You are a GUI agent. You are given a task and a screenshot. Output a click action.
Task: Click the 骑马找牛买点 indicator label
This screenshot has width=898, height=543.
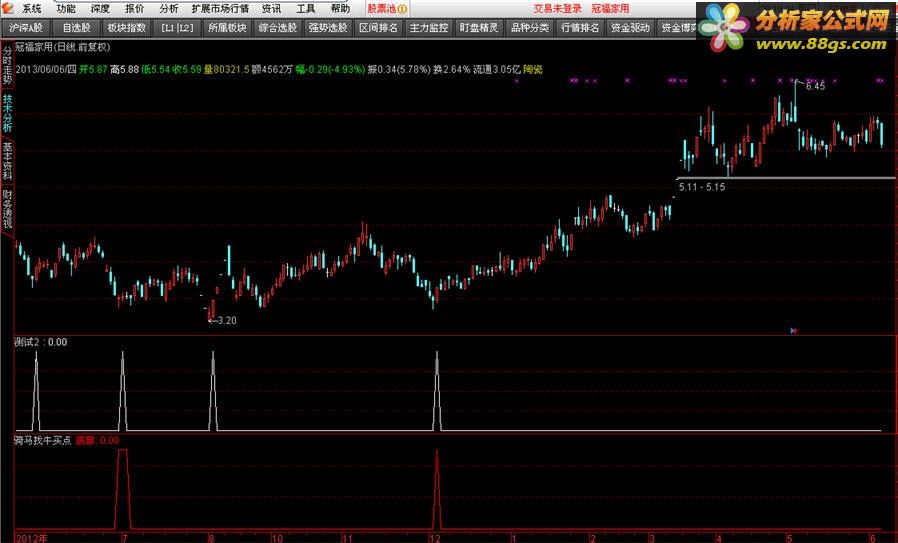[43, 440]
